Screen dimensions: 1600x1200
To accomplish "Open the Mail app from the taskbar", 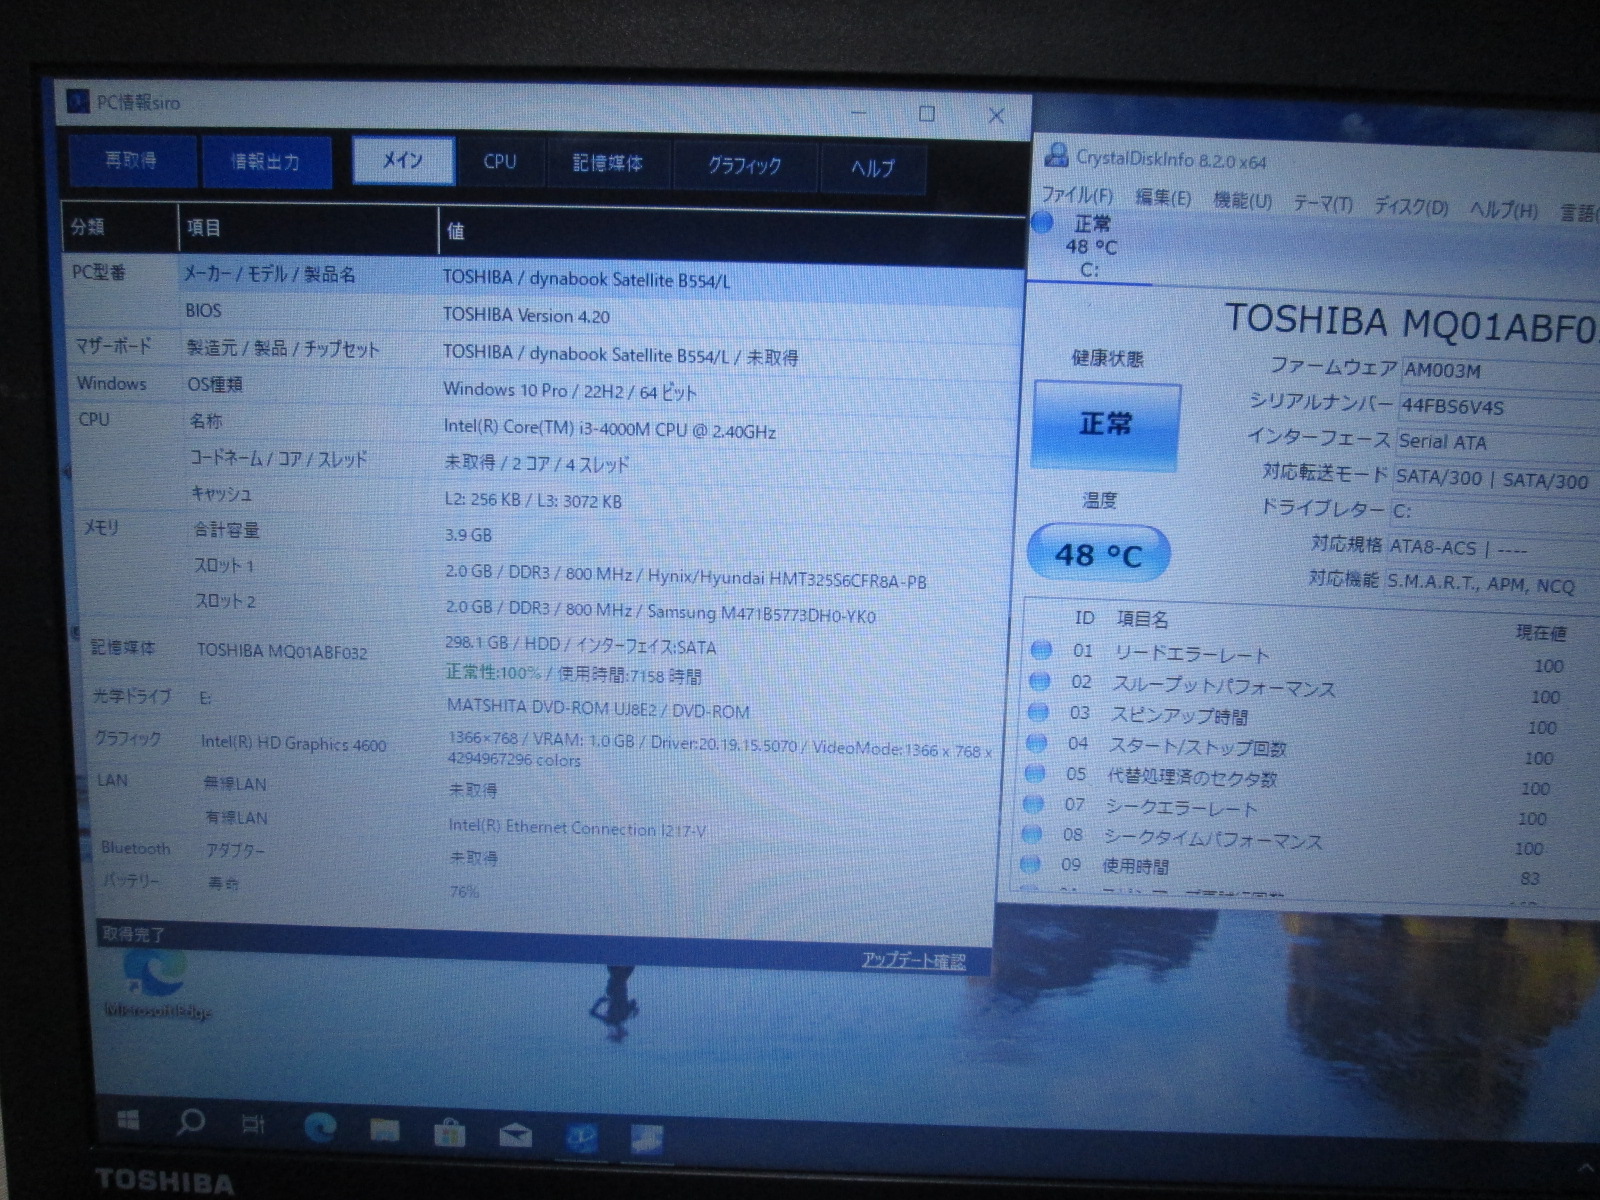I will point(515,1134).
